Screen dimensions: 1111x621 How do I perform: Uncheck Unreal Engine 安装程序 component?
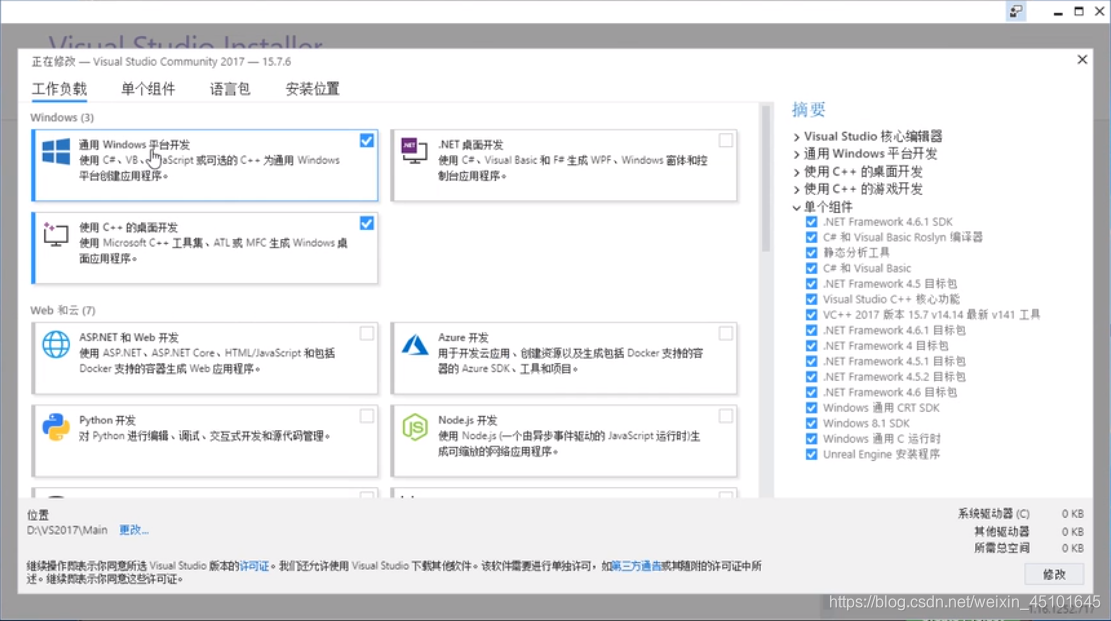(x=811, y=454)
